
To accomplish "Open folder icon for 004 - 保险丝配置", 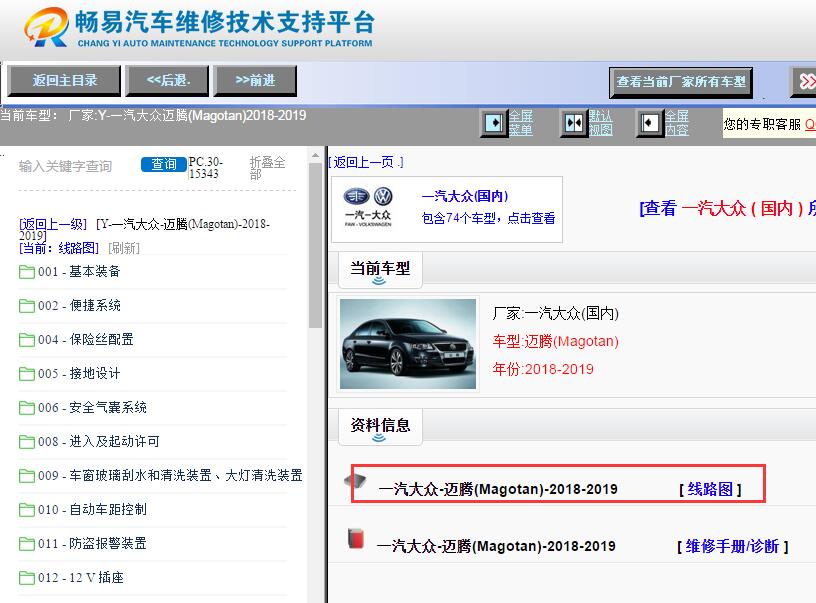I will pyautogui.click(x=27, y=340).
